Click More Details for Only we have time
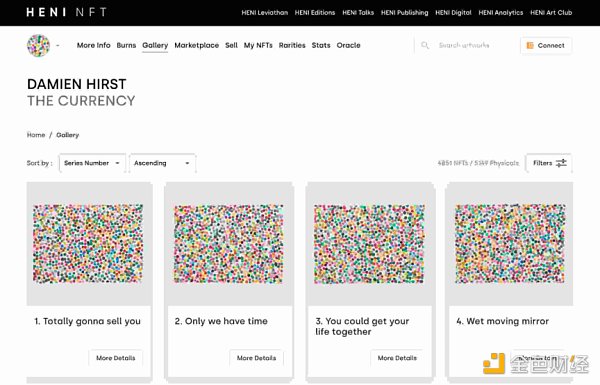This screenshot has width=600, height=385. [256, 358]
